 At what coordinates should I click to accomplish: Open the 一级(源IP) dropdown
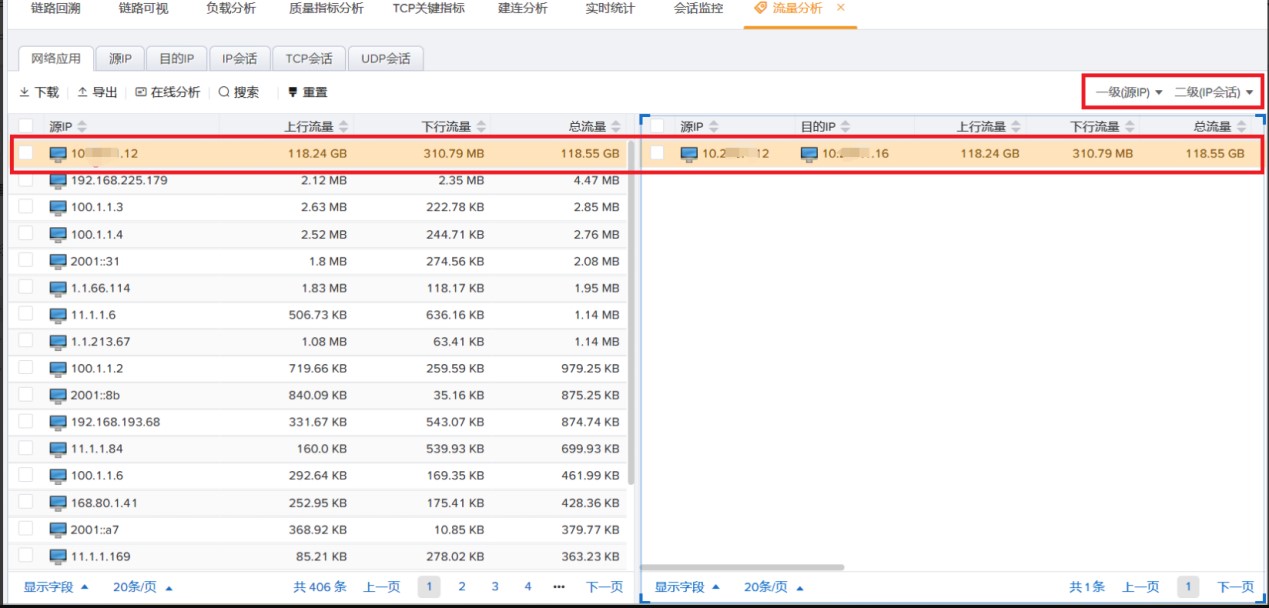[1128, 92]
